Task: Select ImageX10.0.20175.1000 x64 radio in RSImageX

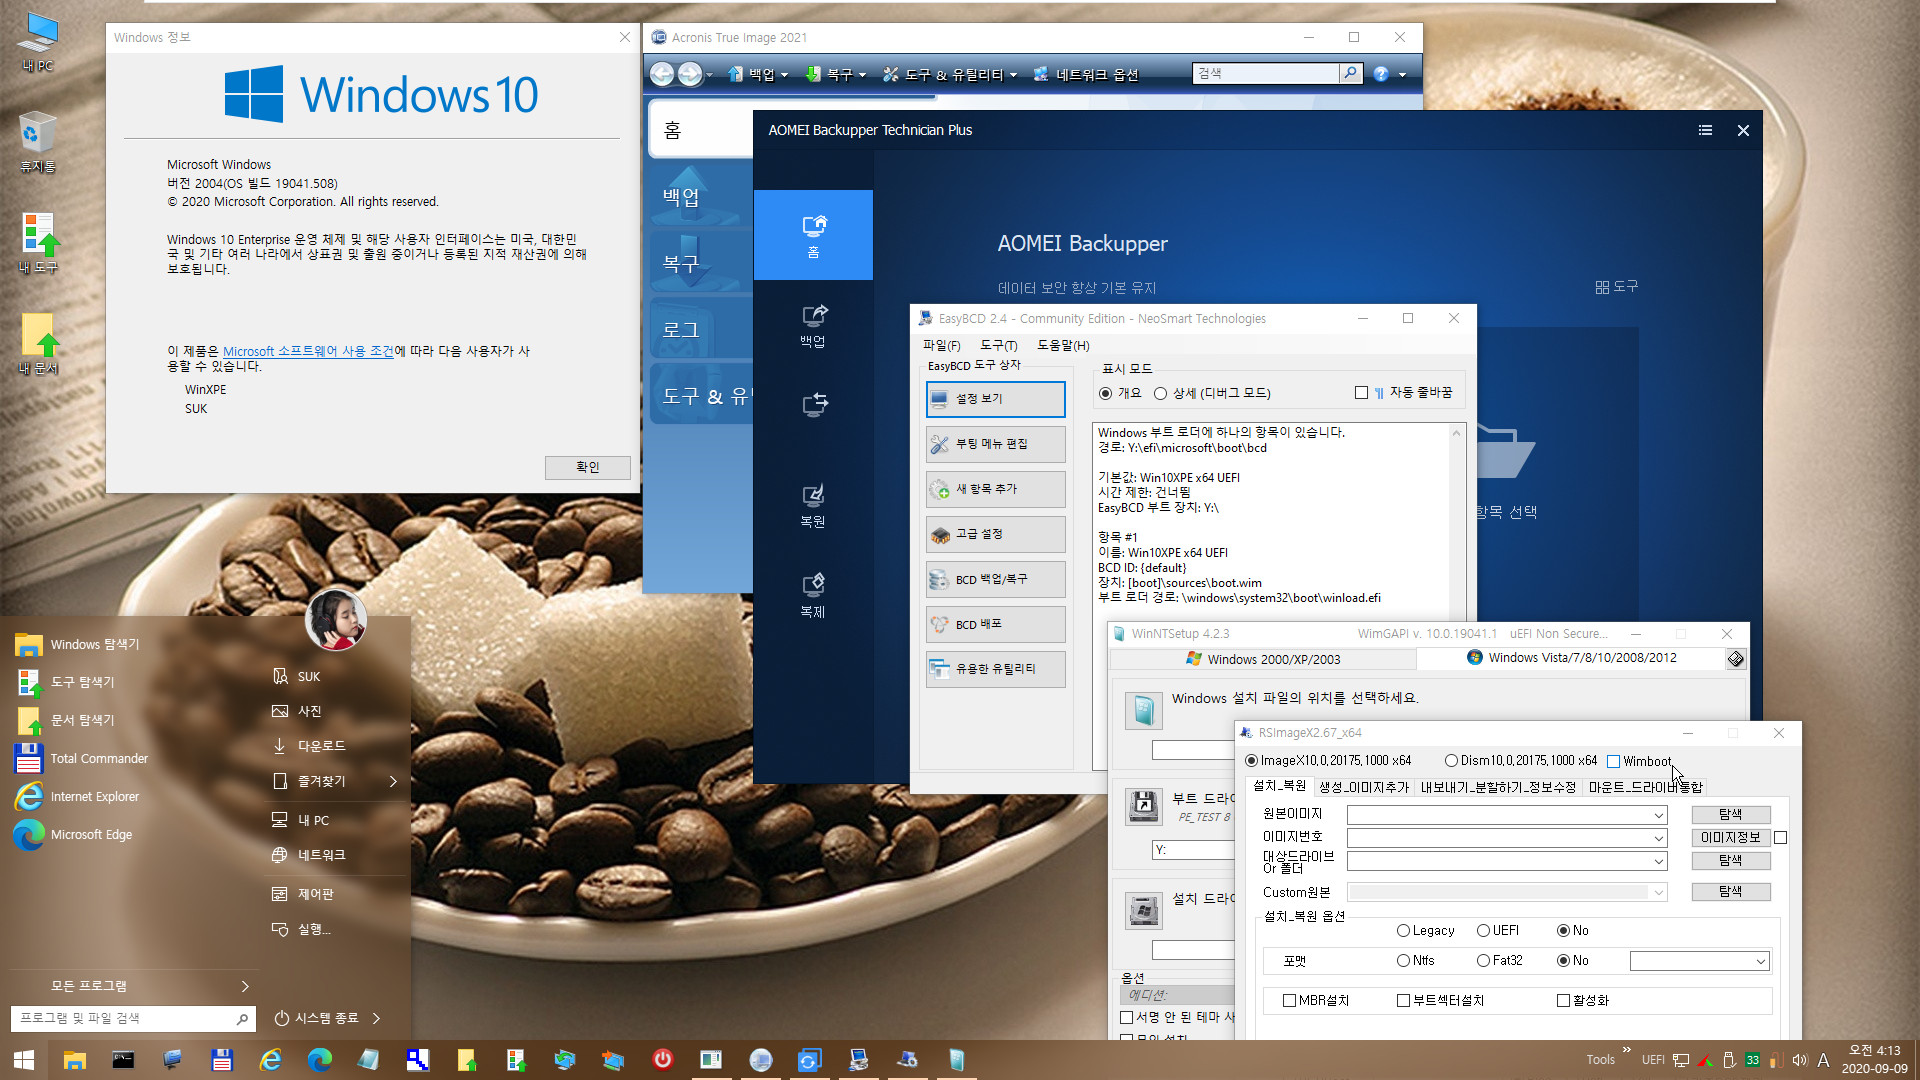Action: pos(1329,761)
